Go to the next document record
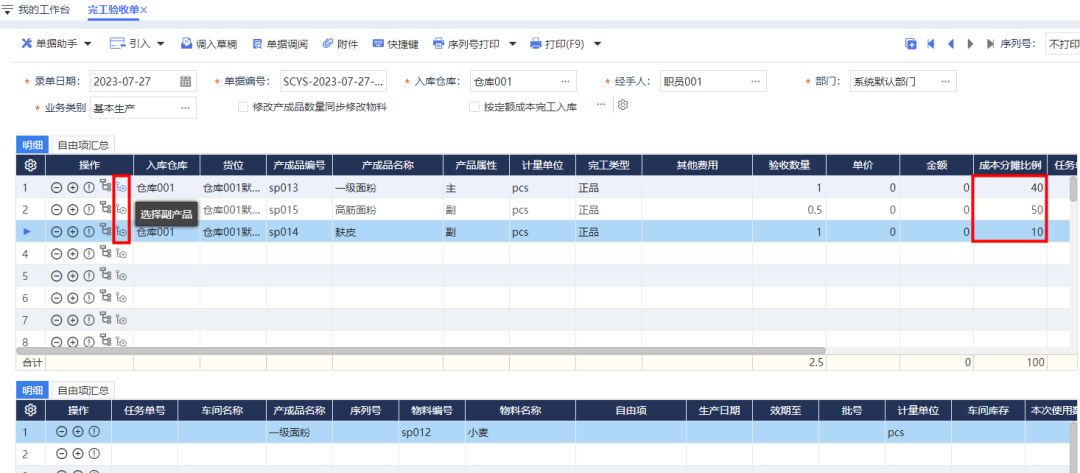 click(970, 43)
